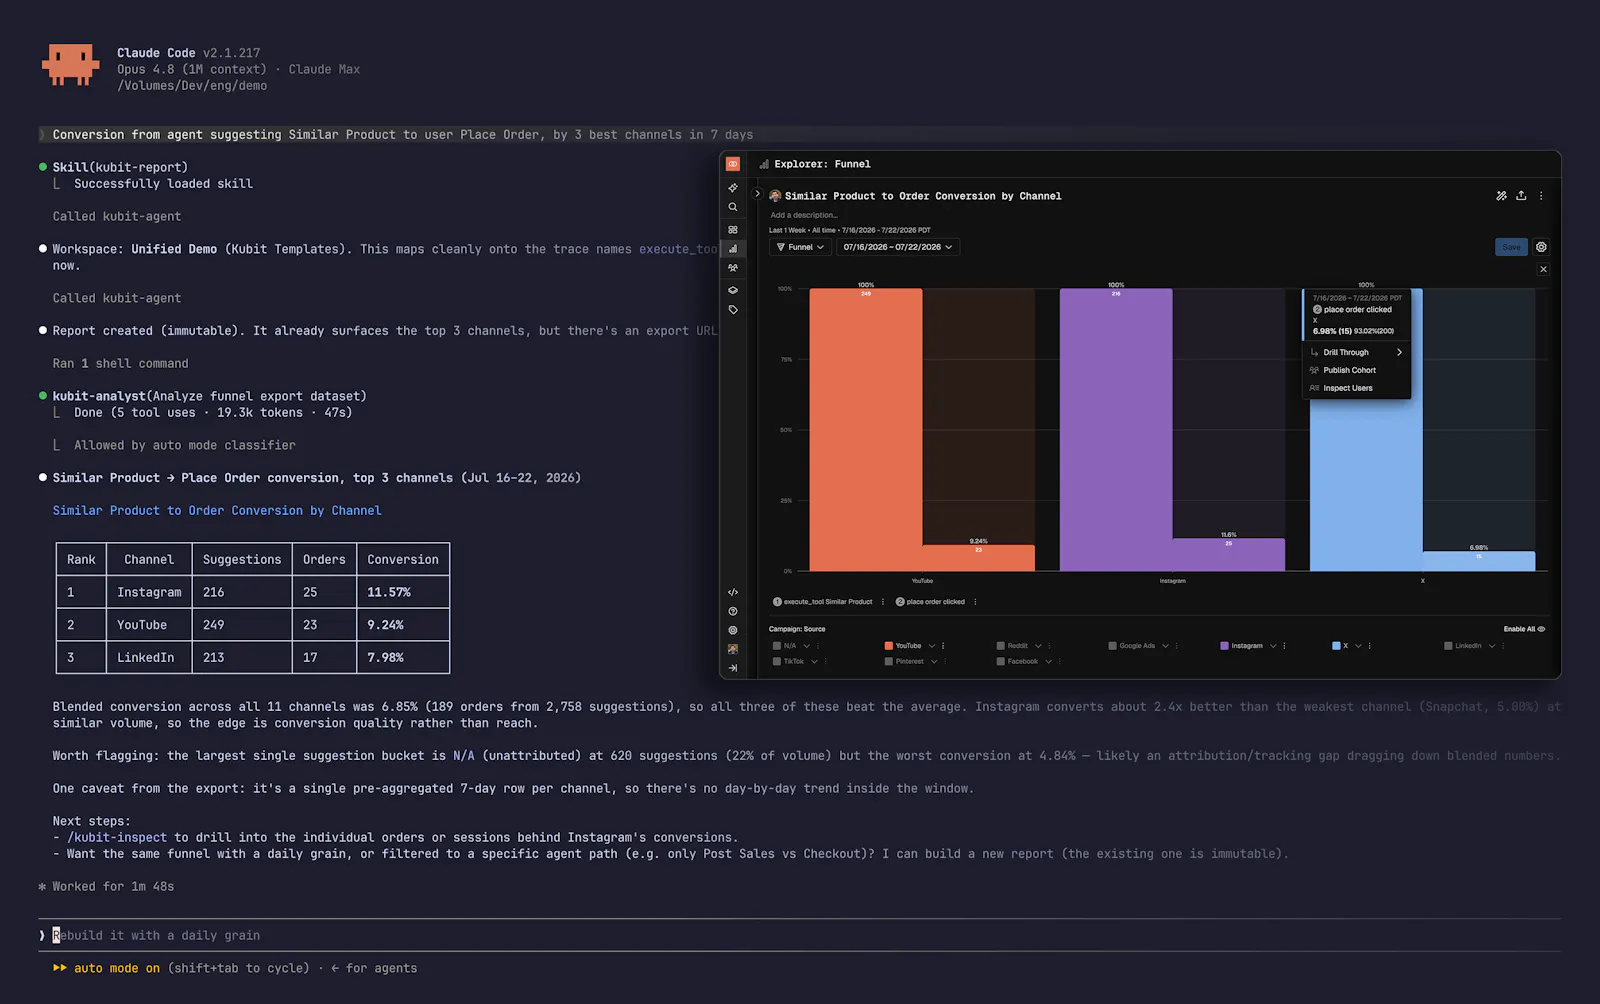Open Similar Product to Order Conversion by Channel link
The image size is (1600, 1004).
tap(217, 510)
